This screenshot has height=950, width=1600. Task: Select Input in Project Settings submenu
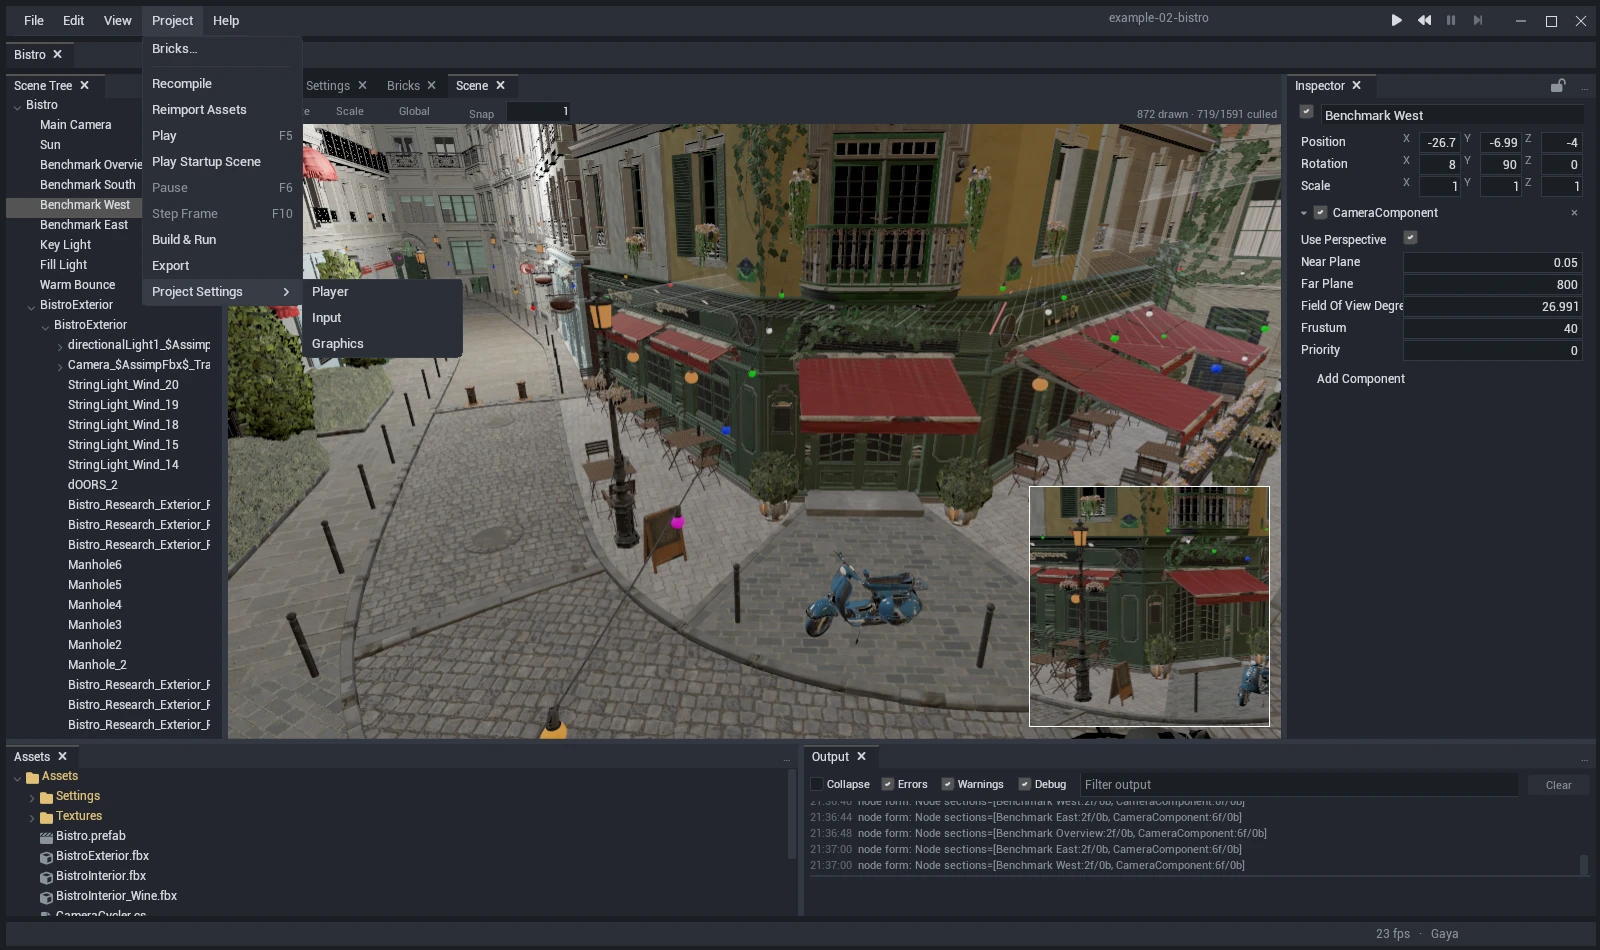(x=382, y=318)
